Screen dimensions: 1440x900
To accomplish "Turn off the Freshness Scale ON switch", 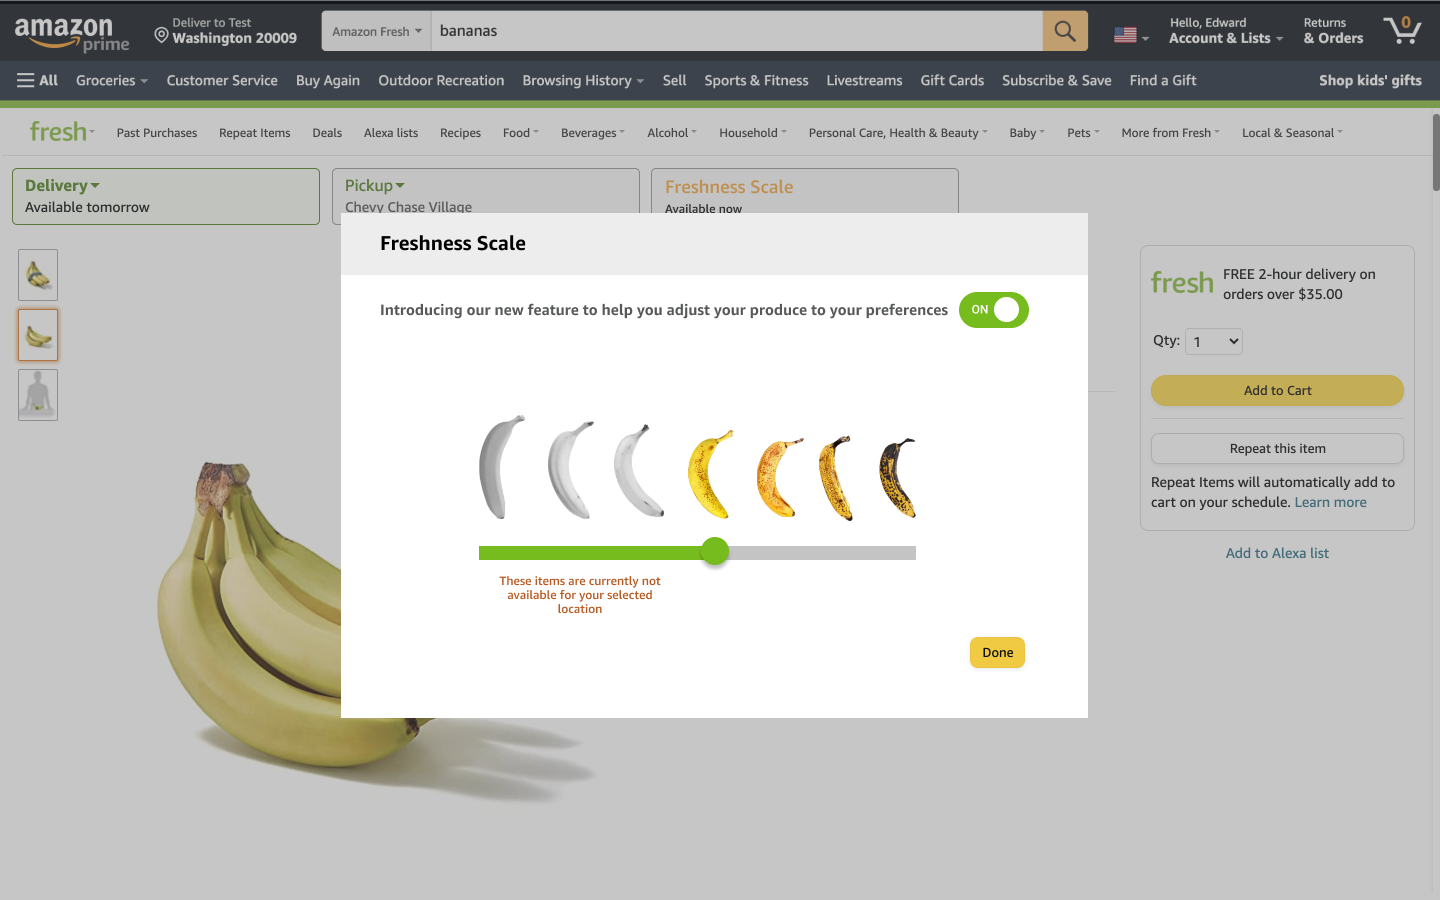I will point(993,310).
